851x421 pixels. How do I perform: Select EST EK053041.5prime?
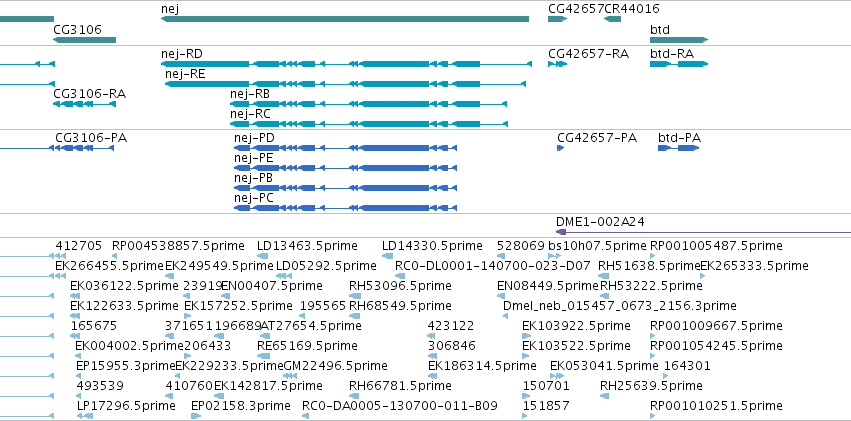click(605, 366)
